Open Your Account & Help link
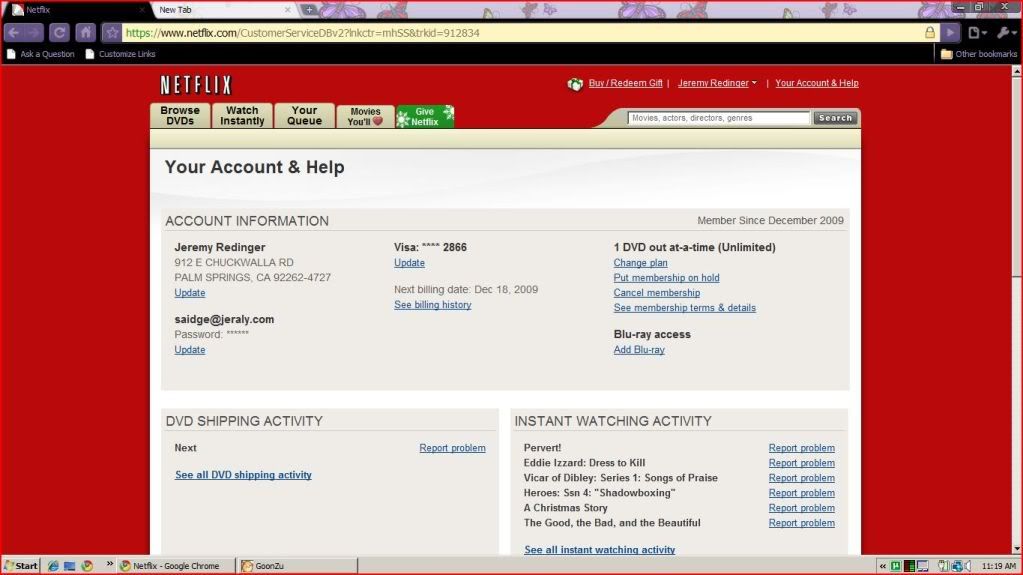This screenshot has width=1023, height=575. click(x=816, y=83)
